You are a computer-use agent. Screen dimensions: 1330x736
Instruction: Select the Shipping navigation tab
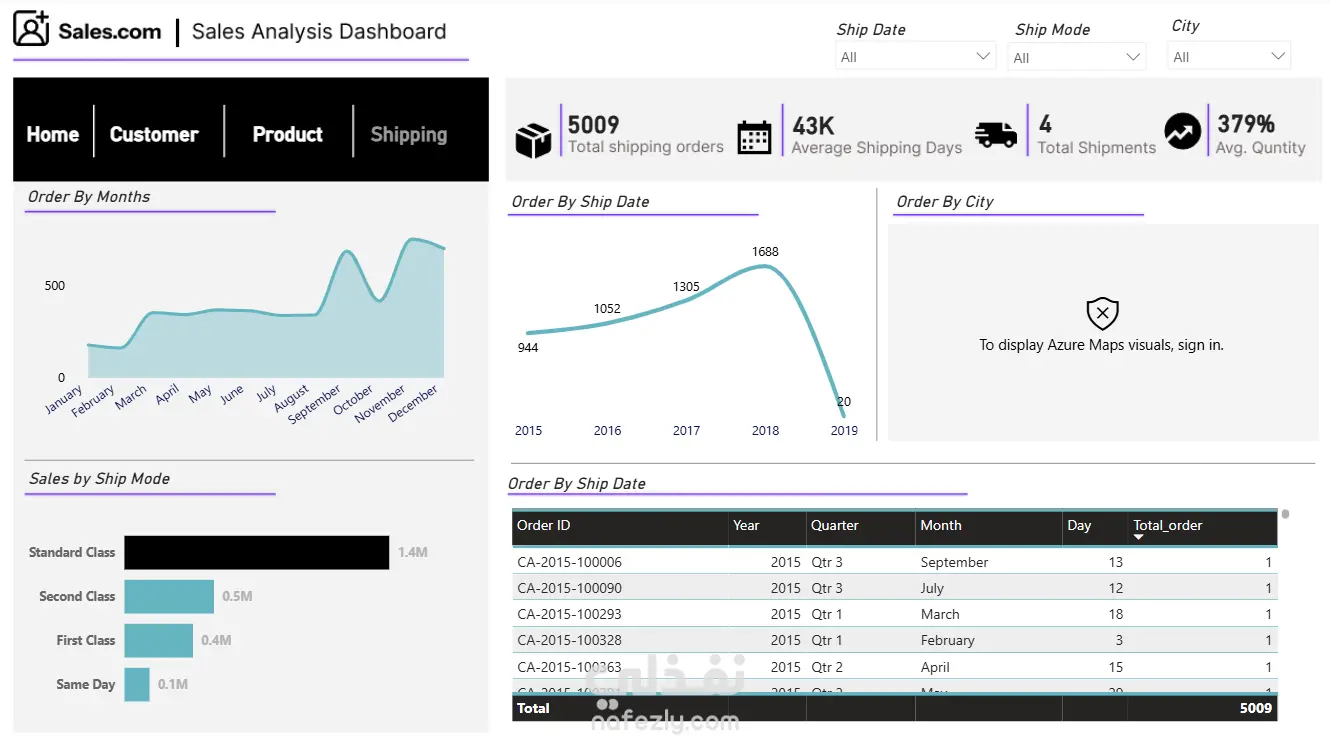(x=409, y=134)
